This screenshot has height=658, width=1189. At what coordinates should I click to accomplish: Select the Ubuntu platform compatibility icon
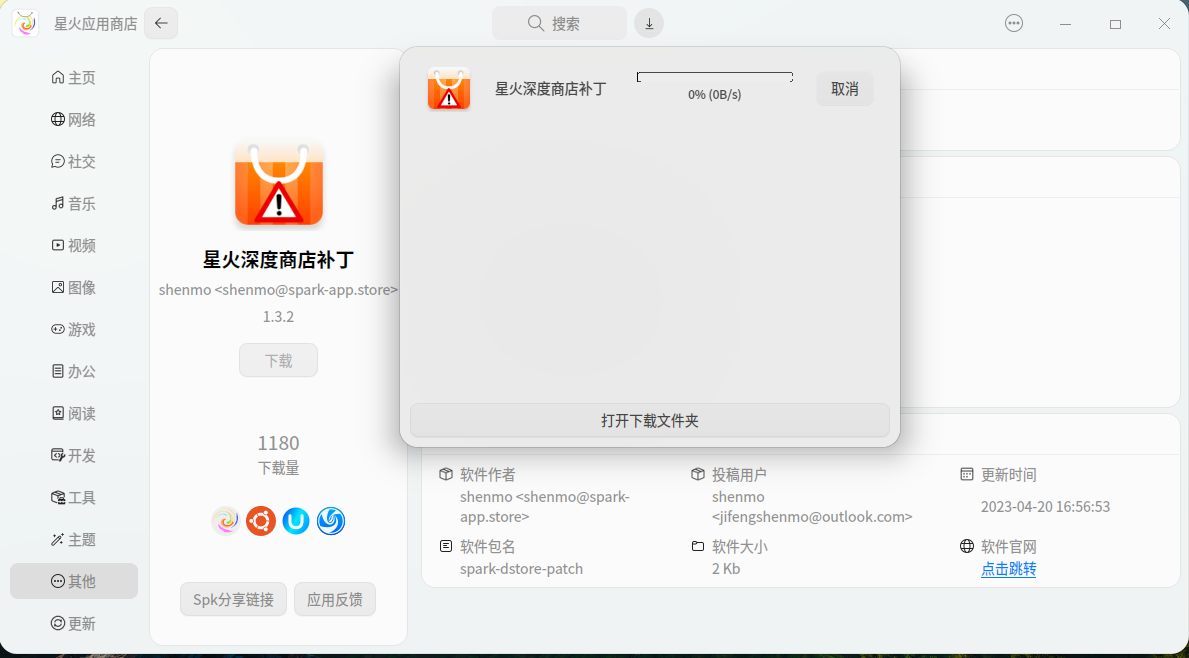pyautogui.click(x=261, y=521)
